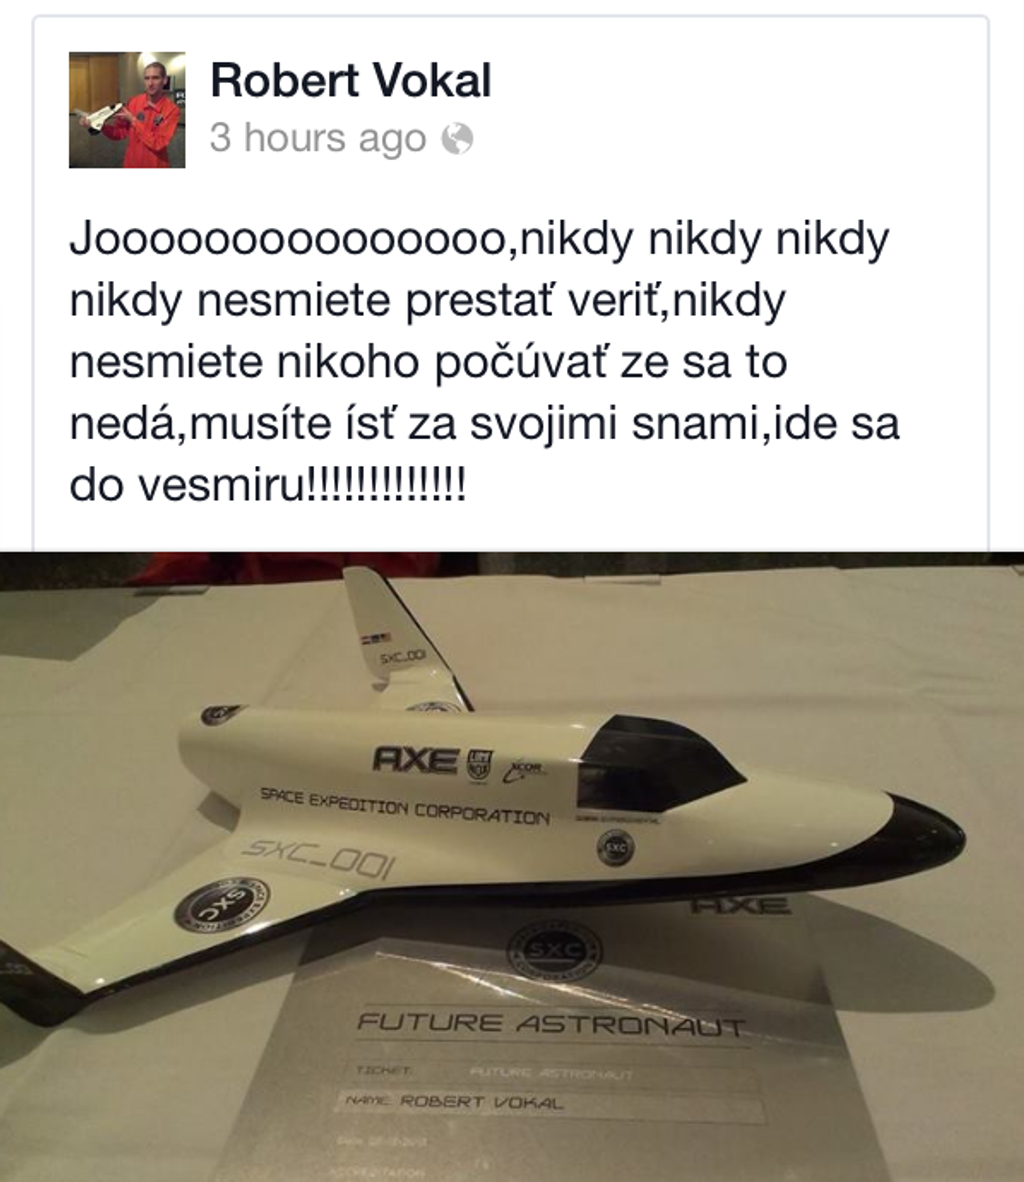Image resolution: width=1024 pixels, height=1182 pixels.
Task: Click the 'FUTURE ASTRONAUT' certificate heading
Action: click(550, 1024)
